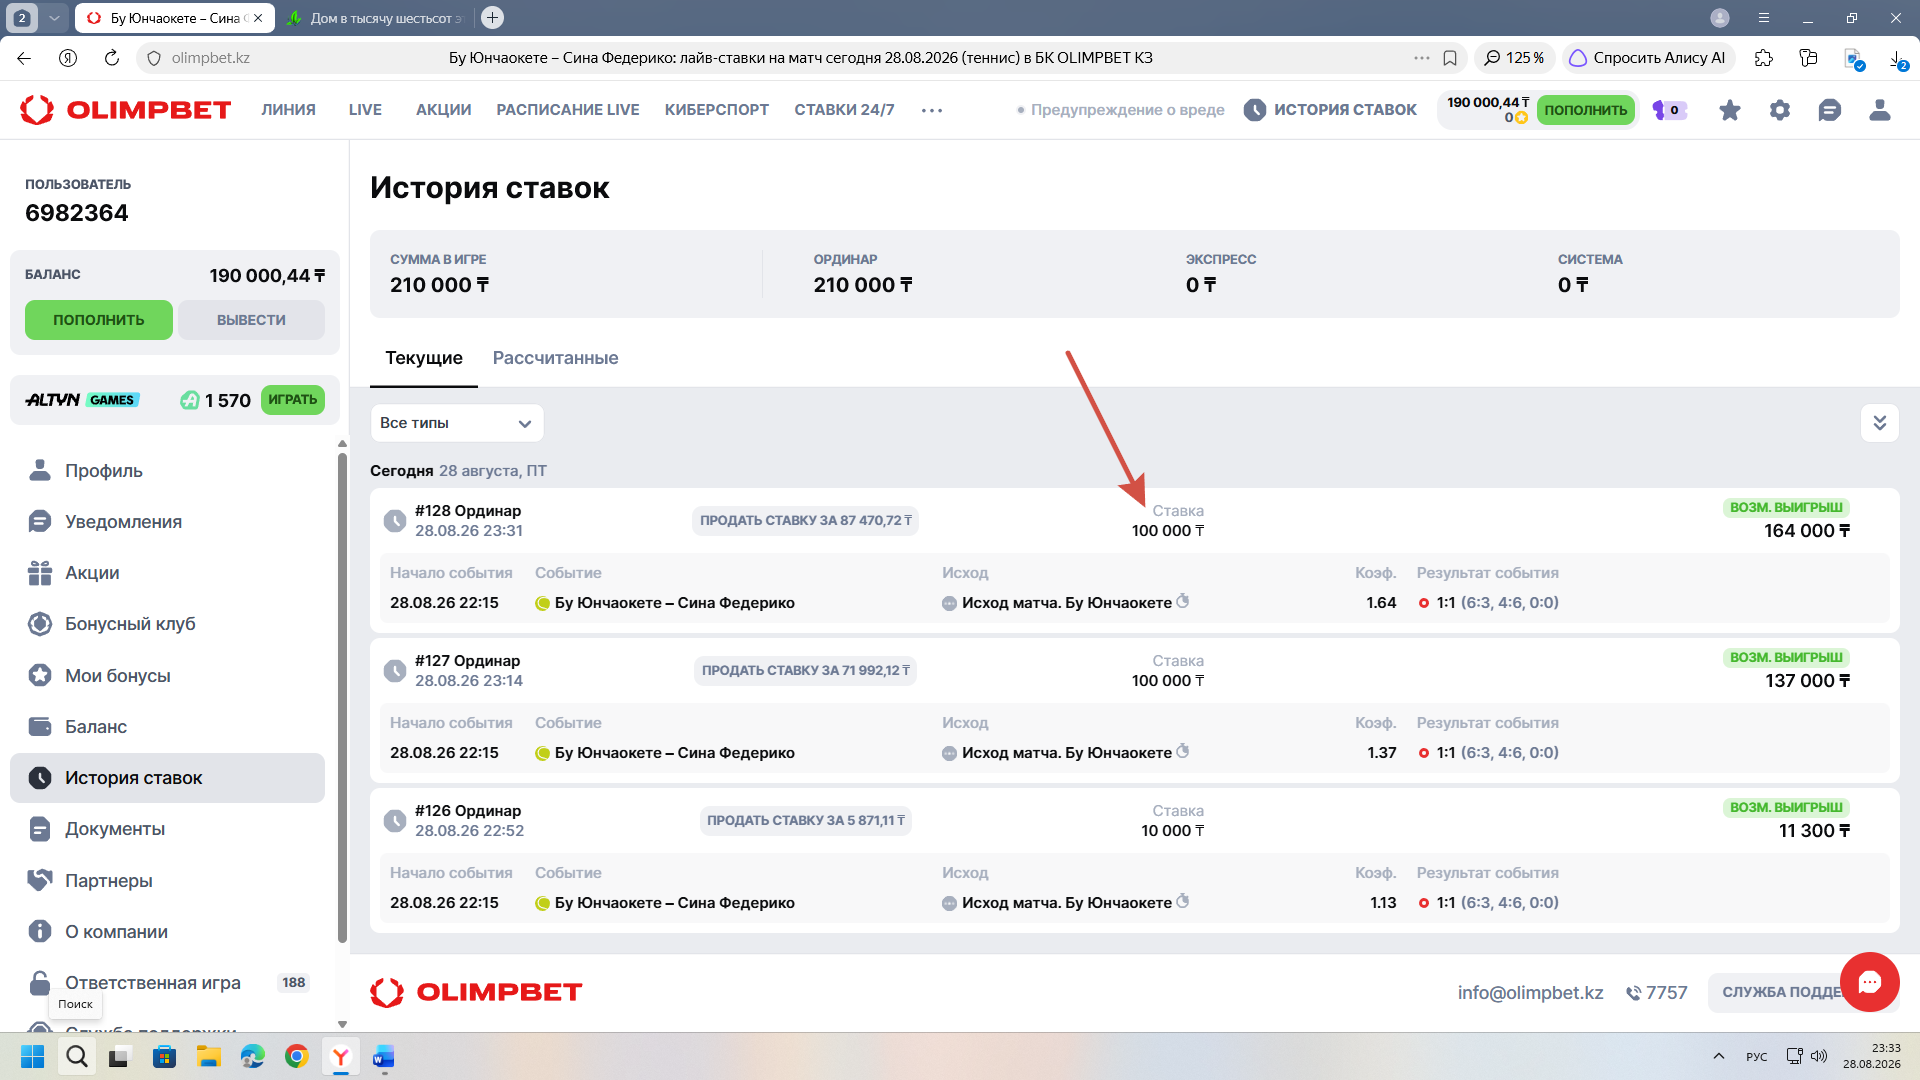The image size is (1920, 1080).
Task: Expand all bets with double chevron
Action: [1880, 423]
